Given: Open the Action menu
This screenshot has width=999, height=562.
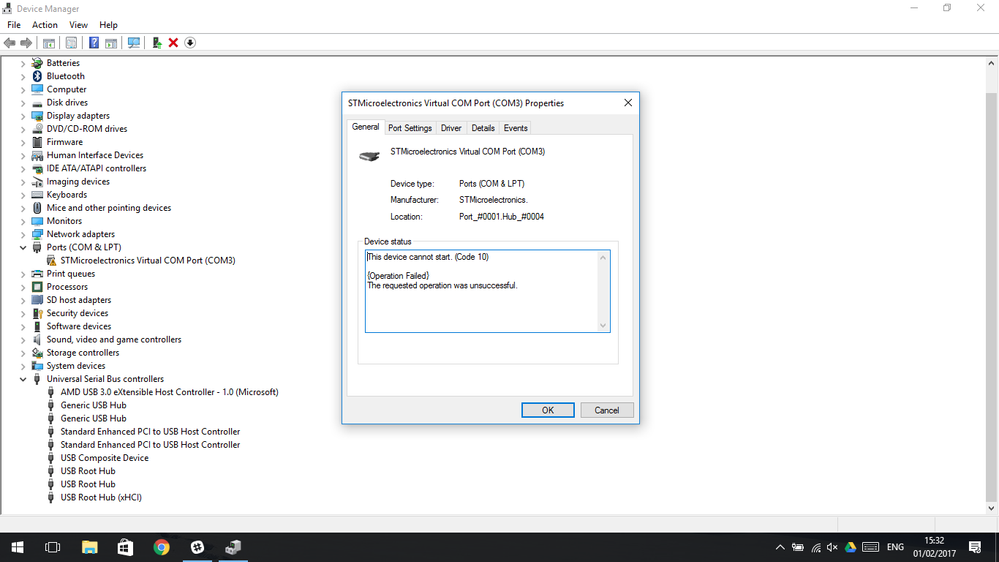Looking at the screenshot, I should [45, 25].
